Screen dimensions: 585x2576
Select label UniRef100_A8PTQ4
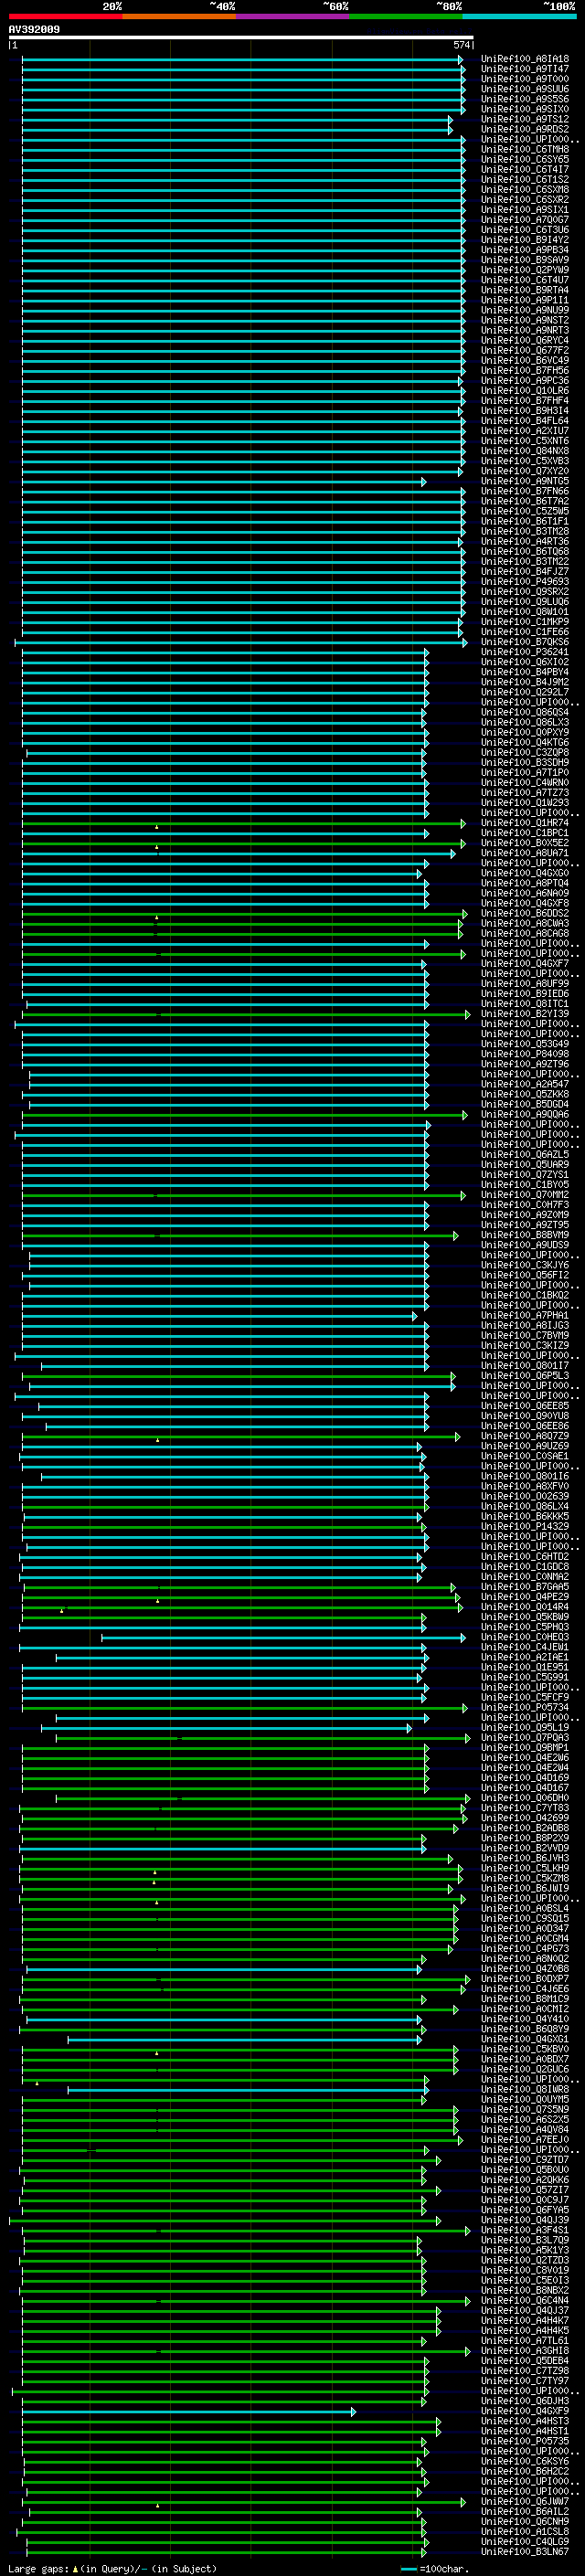pyautogui.click(x=525, y=883)
